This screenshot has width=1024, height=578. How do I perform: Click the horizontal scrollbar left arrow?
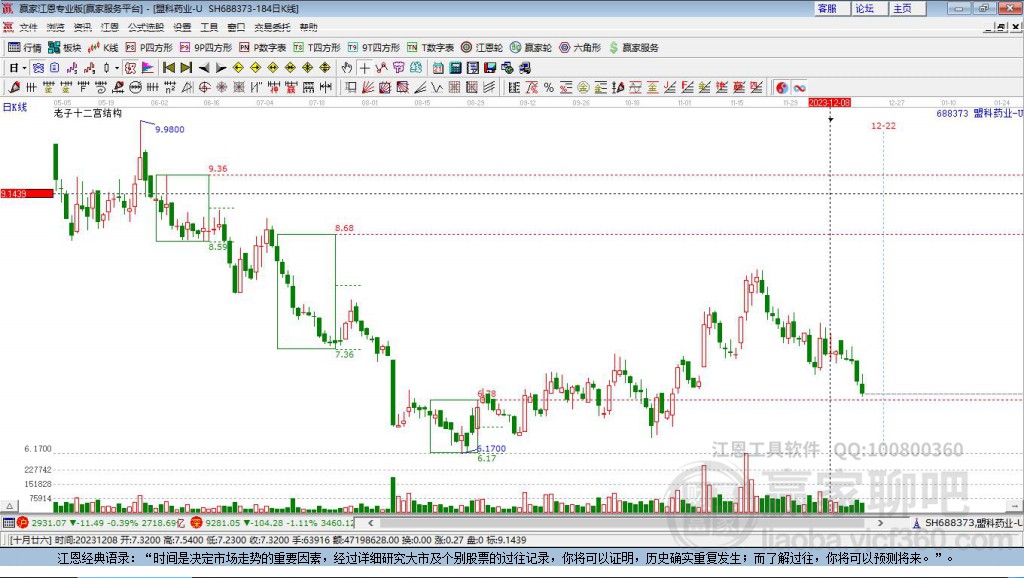370,523
